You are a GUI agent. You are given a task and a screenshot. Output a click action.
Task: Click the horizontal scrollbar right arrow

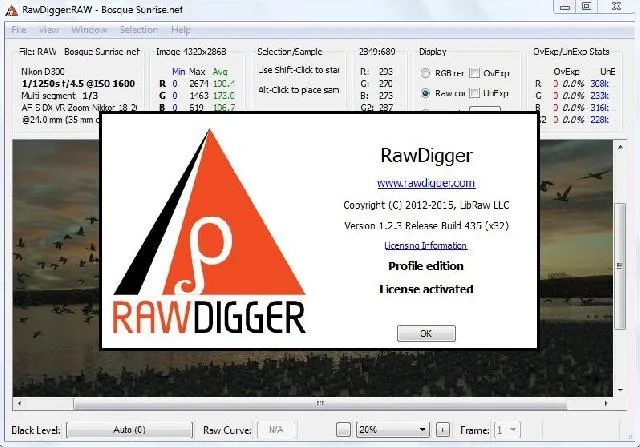(606, 403)
